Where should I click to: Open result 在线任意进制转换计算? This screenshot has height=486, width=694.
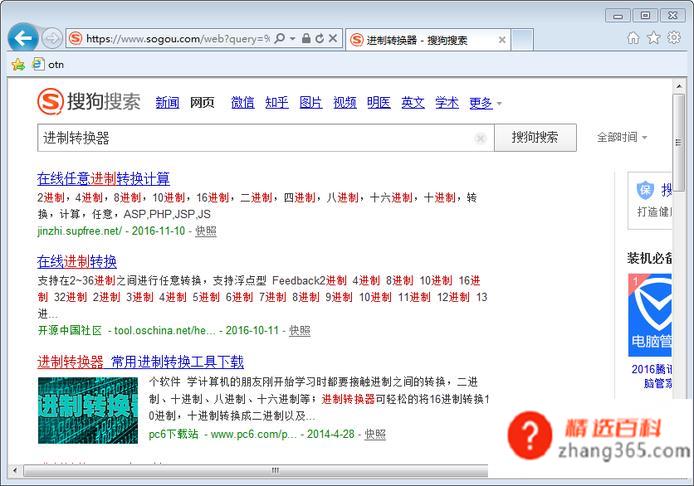pos(104,179)
